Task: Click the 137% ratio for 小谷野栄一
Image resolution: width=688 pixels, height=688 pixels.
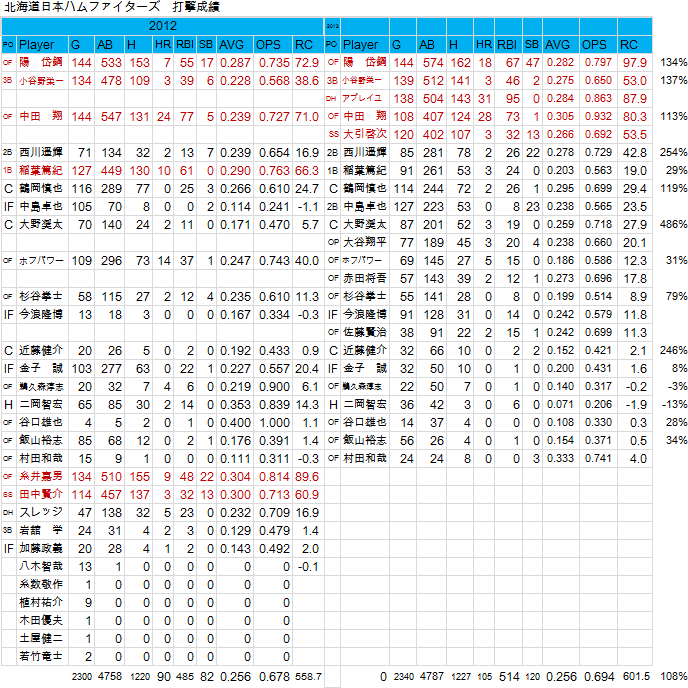Action: pos(673,80)
